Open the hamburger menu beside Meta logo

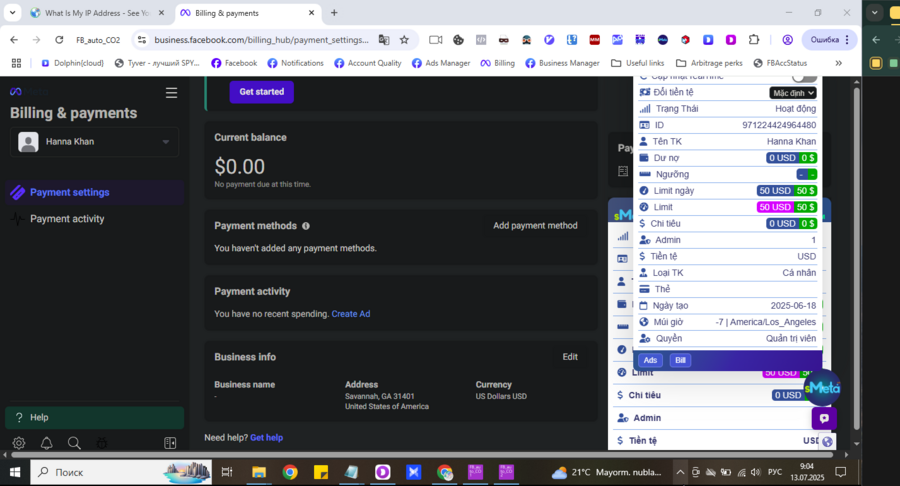171,92
